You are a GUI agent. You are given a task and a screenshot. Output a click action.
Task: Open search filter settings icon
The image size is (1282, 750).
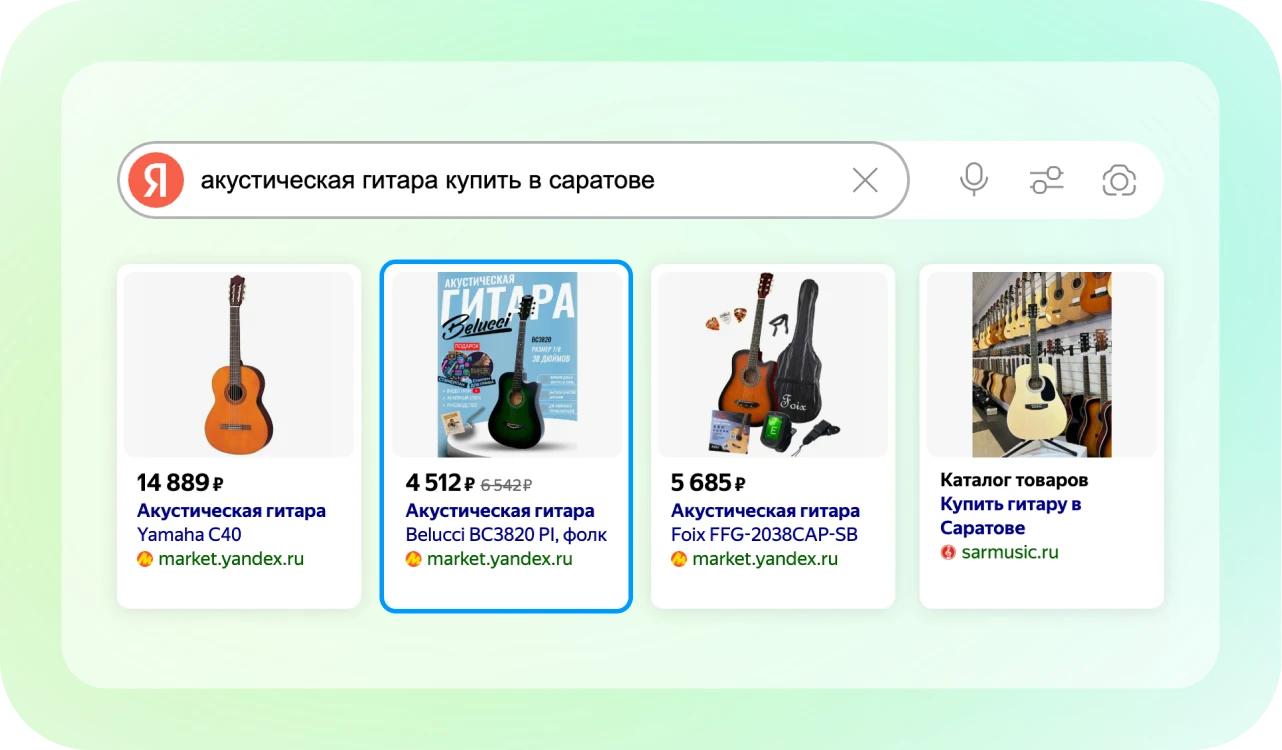click(1046, 180)
